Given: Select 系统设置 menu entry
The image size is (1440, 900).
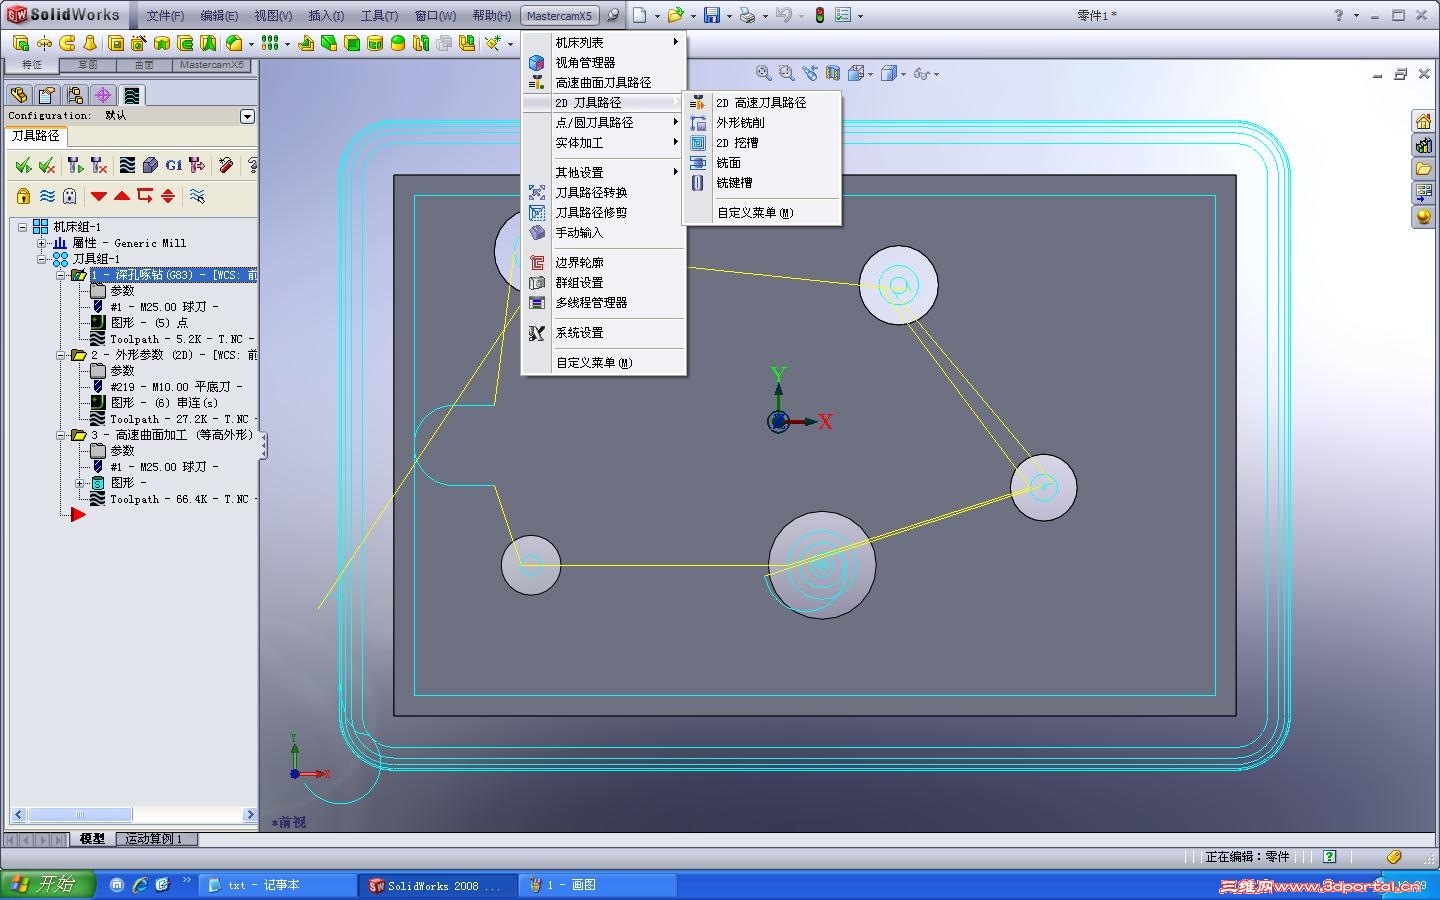Looking at the screenshot, I should point(604,333).
